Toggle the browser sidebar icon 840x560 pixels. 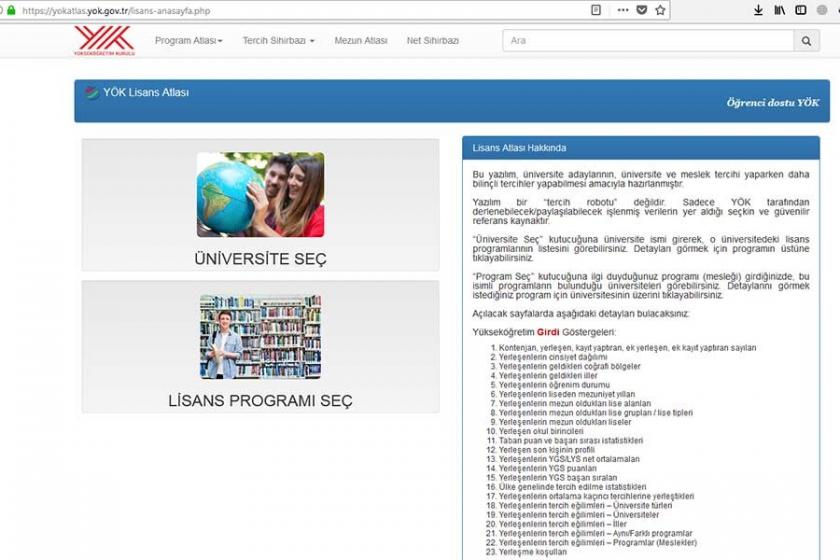click(x=801, y=10)
